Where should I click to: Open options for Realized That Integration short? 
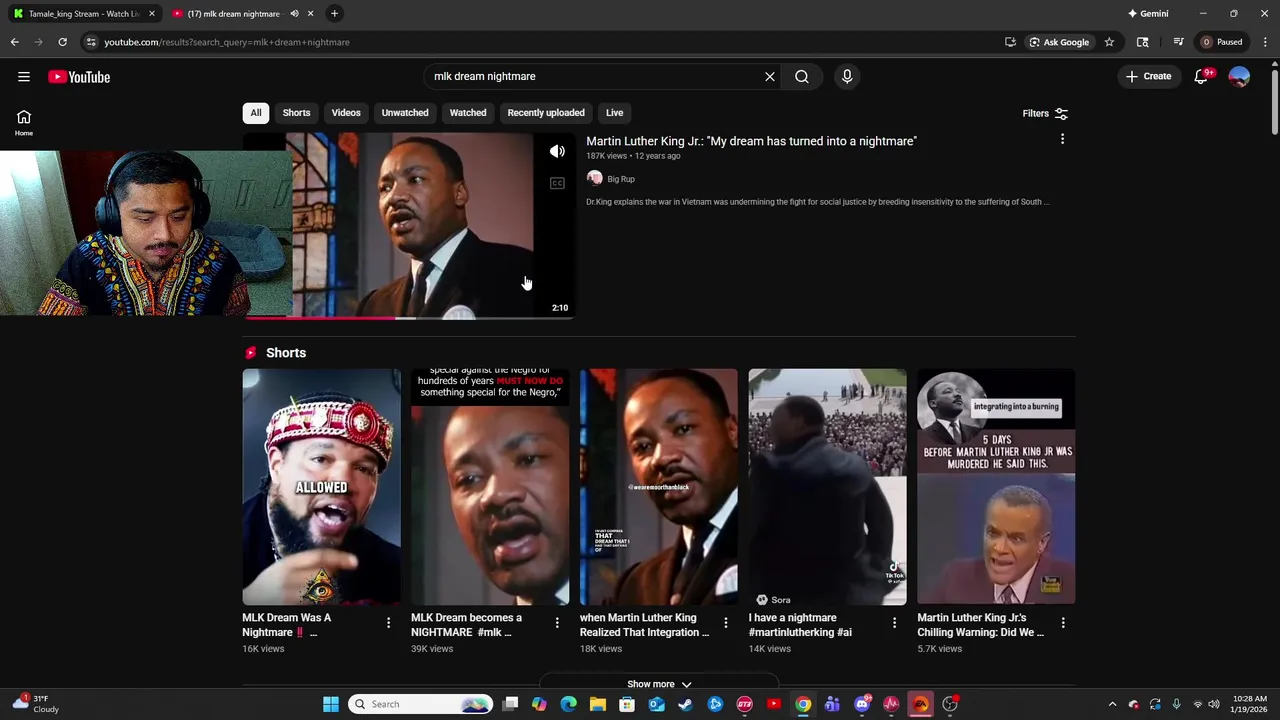726,623
